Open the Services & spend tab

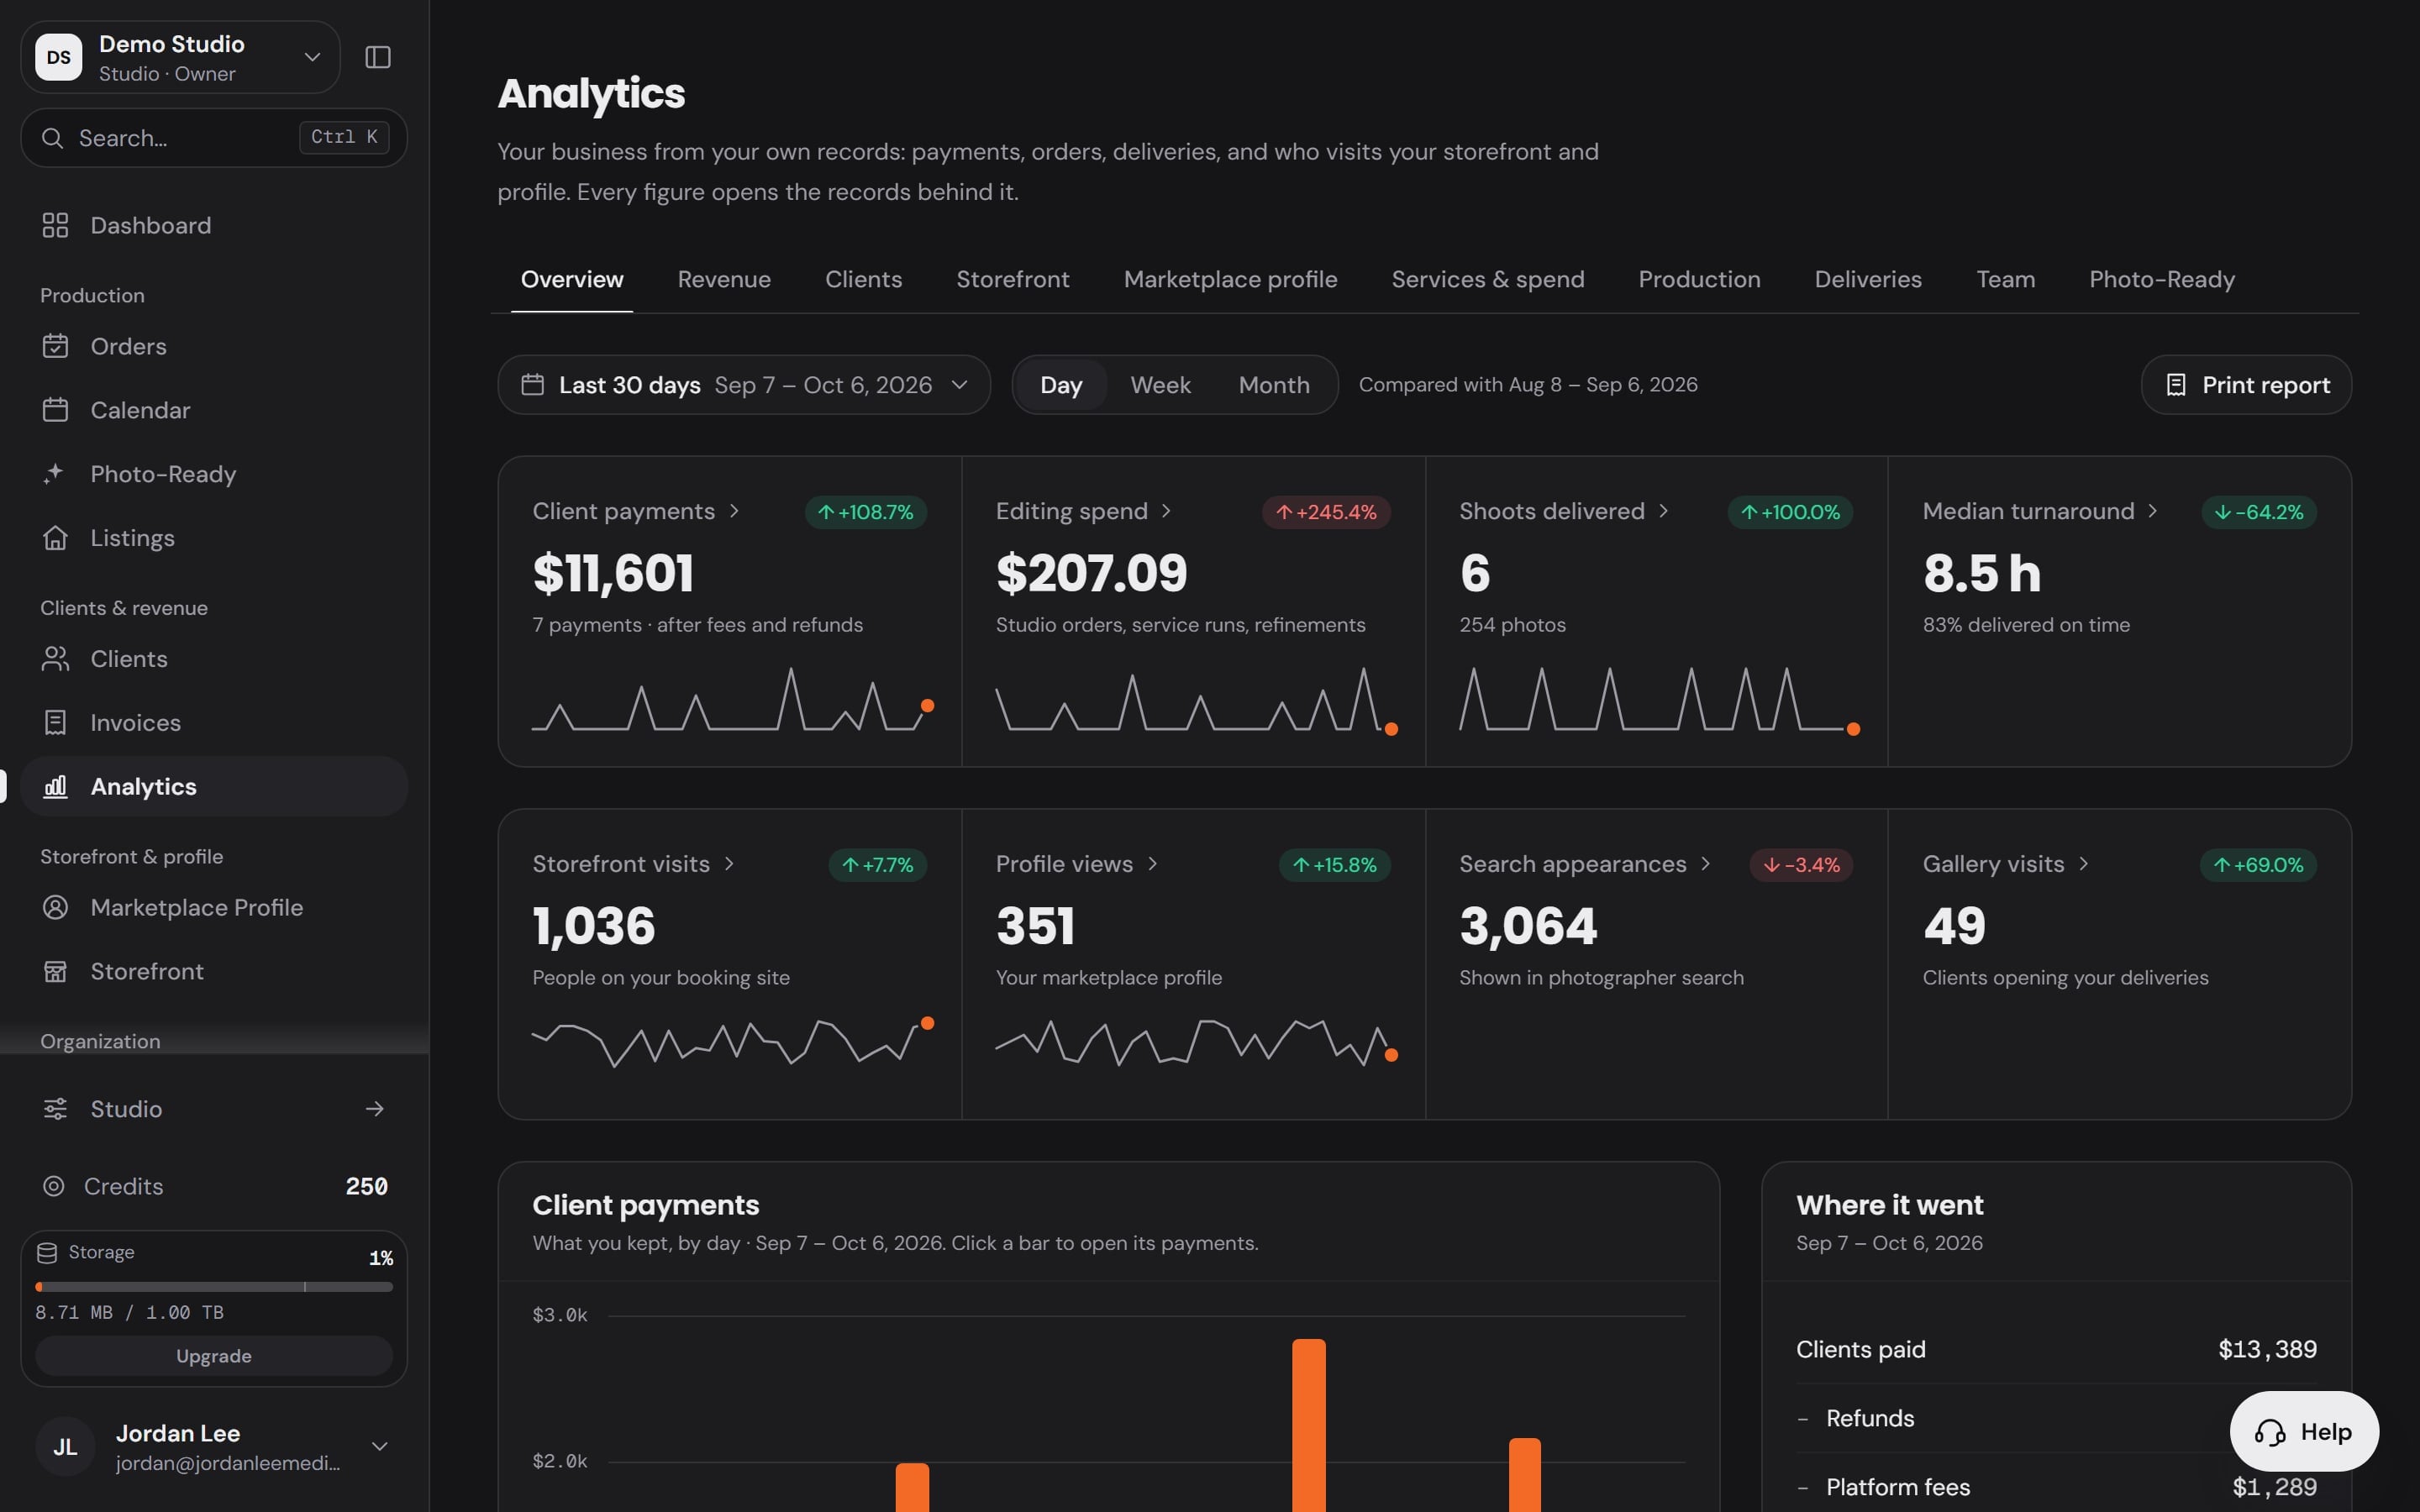(1487, 279)
